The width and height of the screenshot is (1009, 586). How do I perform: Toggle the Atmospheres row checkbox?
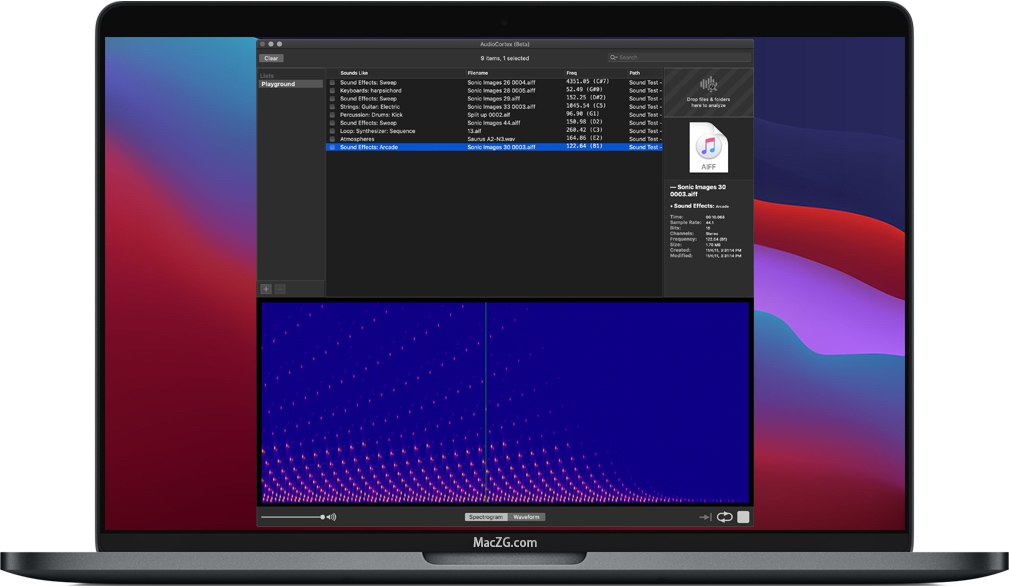click(x=333, y=137)
